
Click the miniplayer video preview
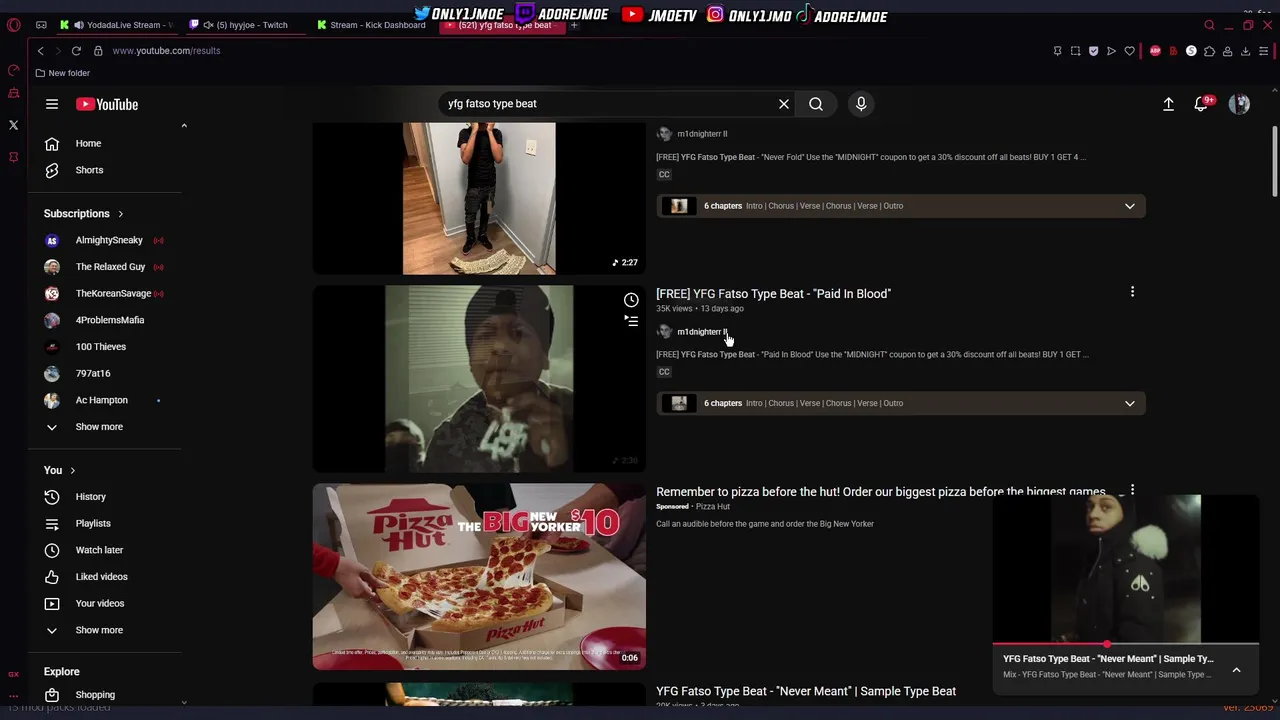tap(1126, 569)
